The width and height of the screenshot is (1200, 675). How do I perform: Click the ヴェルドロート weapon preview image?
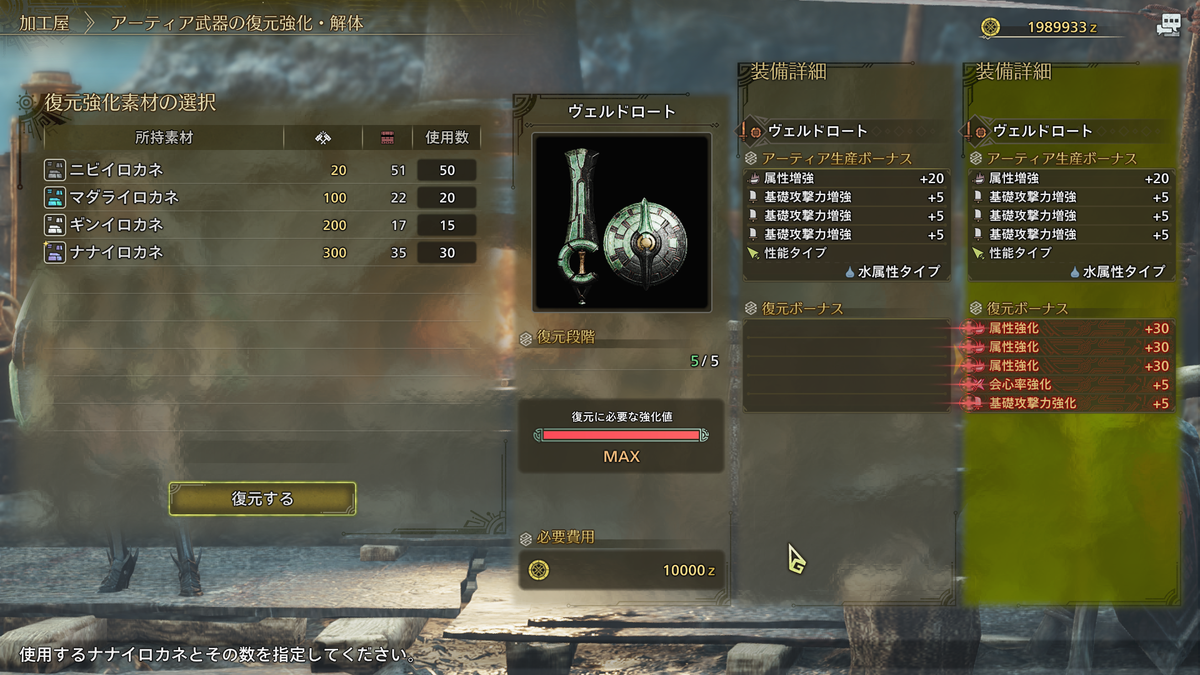click(x=622, y=221)
